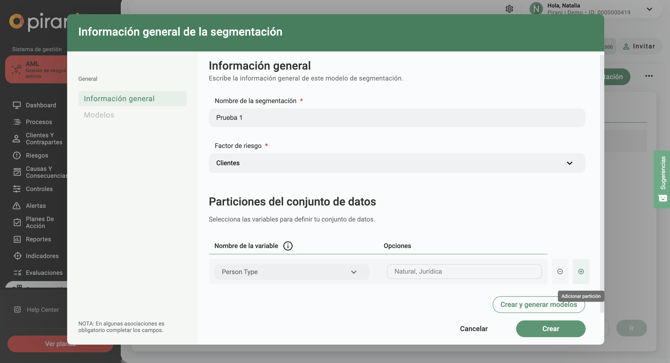Click the info icon beside Nombre de la variable
Screen dimensions: 670x363
(288, 246)
